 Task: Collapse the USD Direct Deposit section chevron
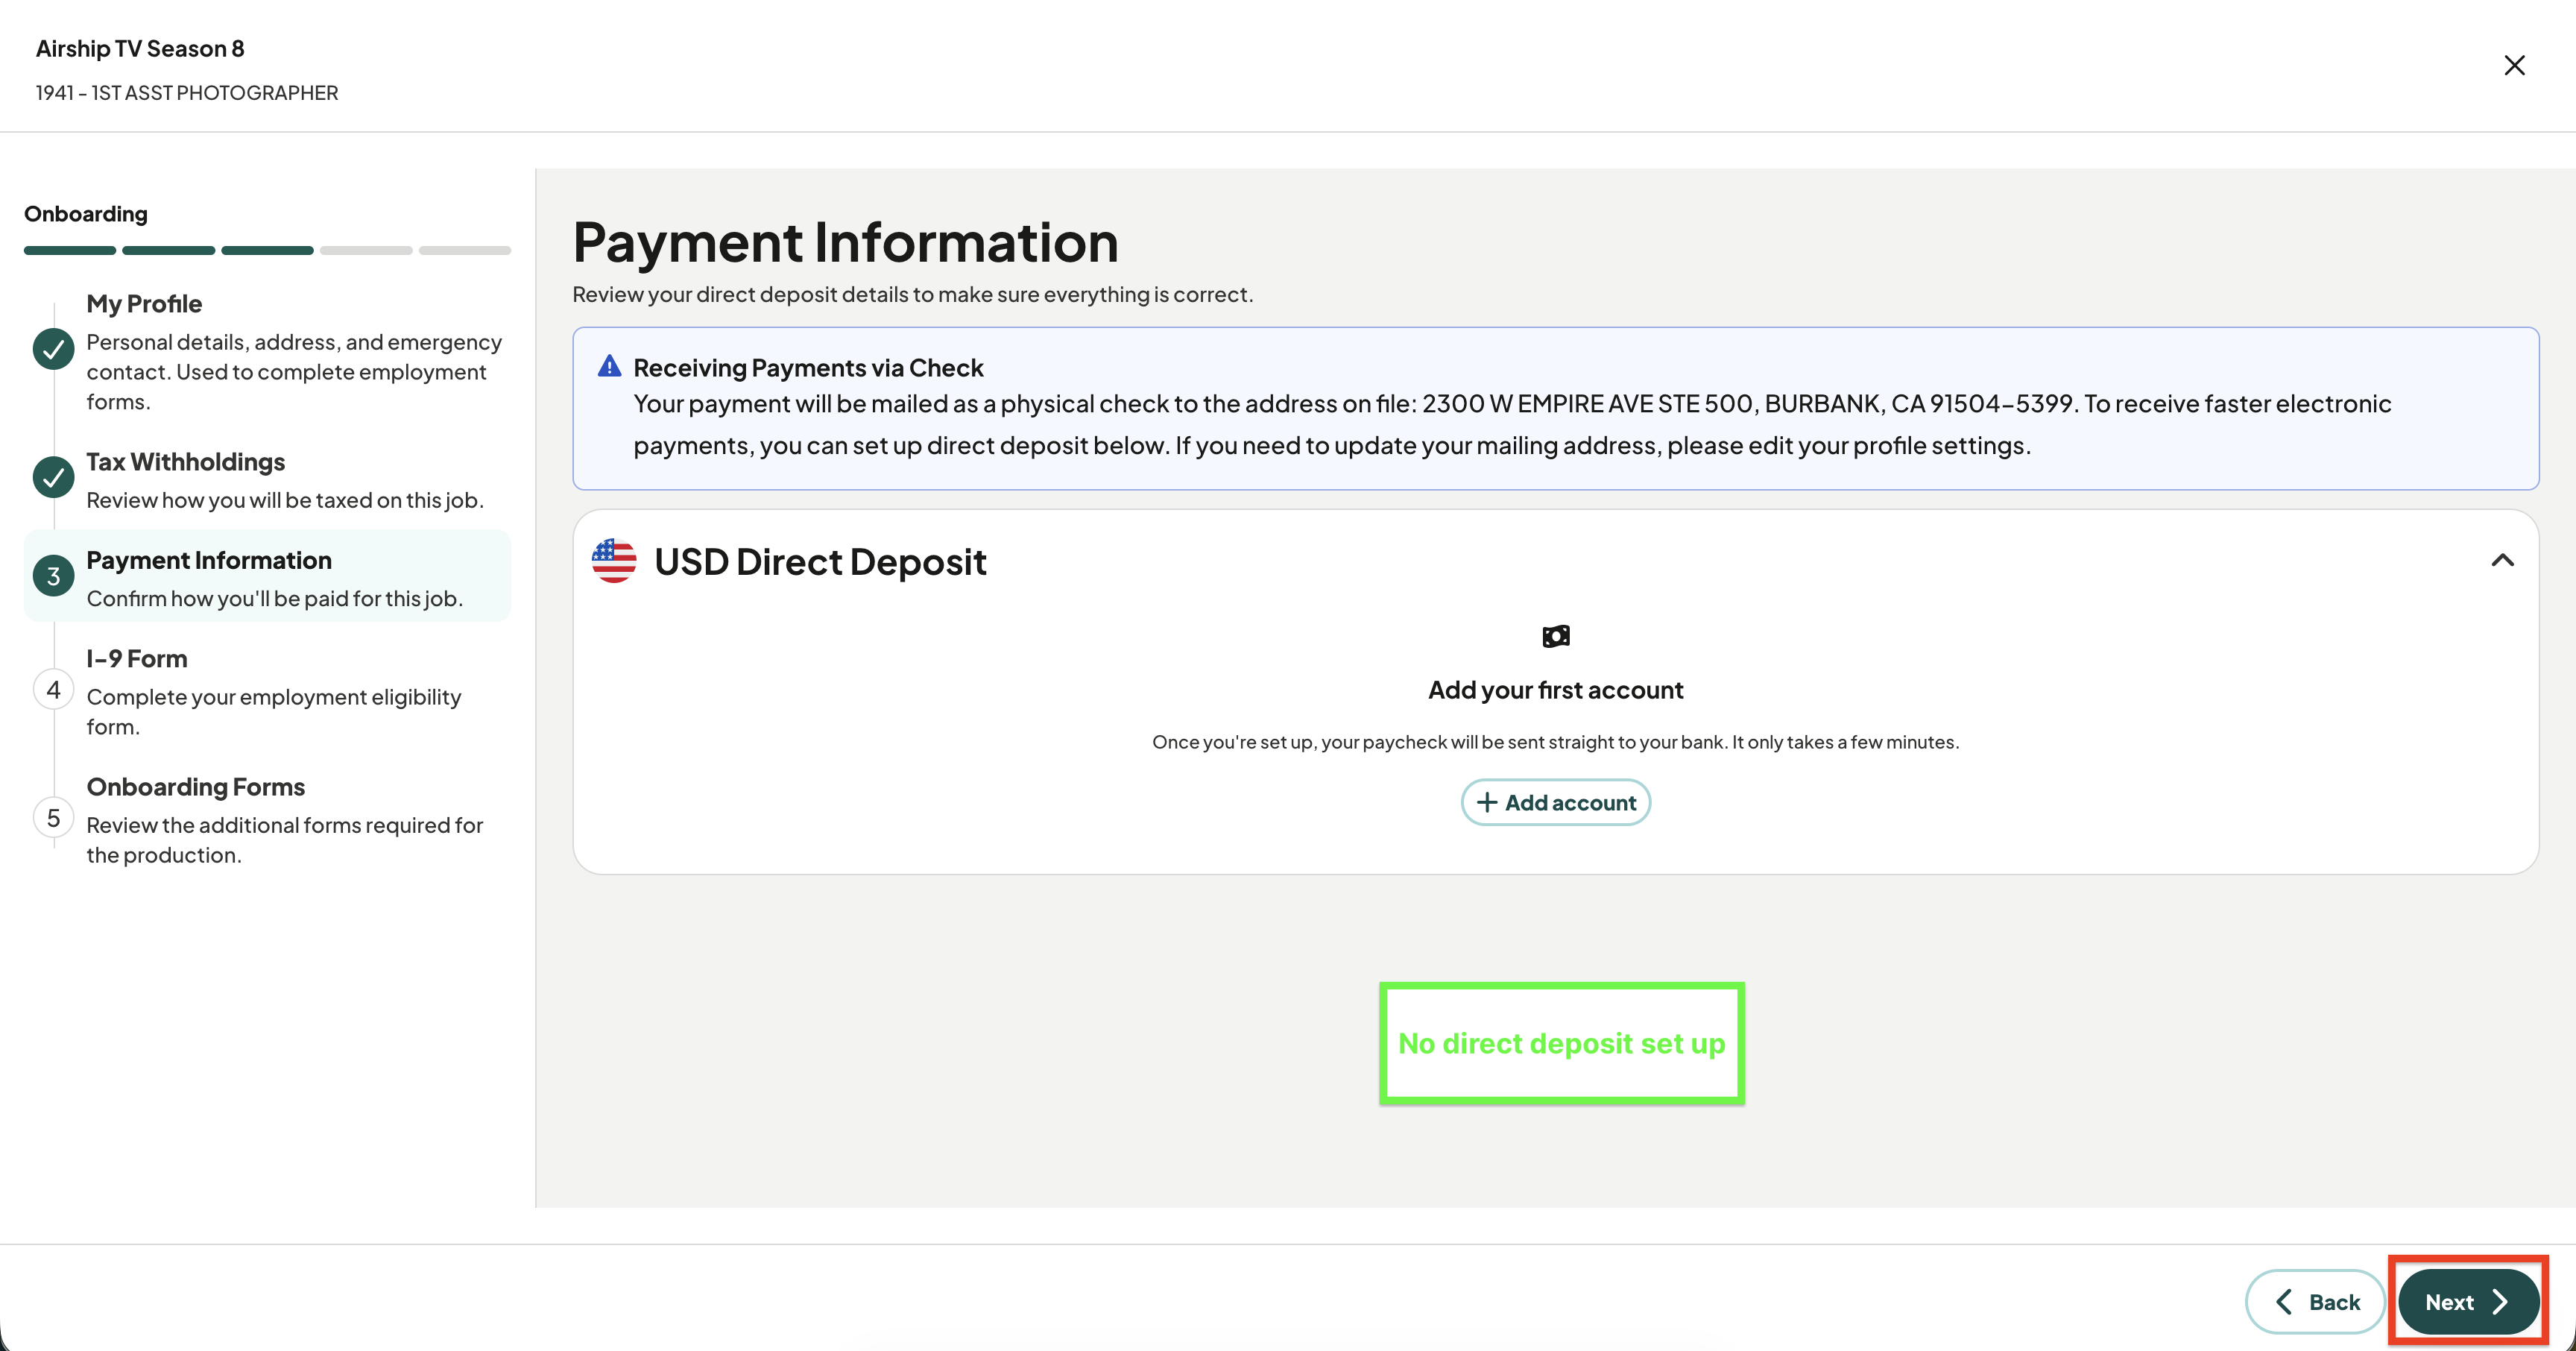pyautogui.click(x=2502, y=560)
